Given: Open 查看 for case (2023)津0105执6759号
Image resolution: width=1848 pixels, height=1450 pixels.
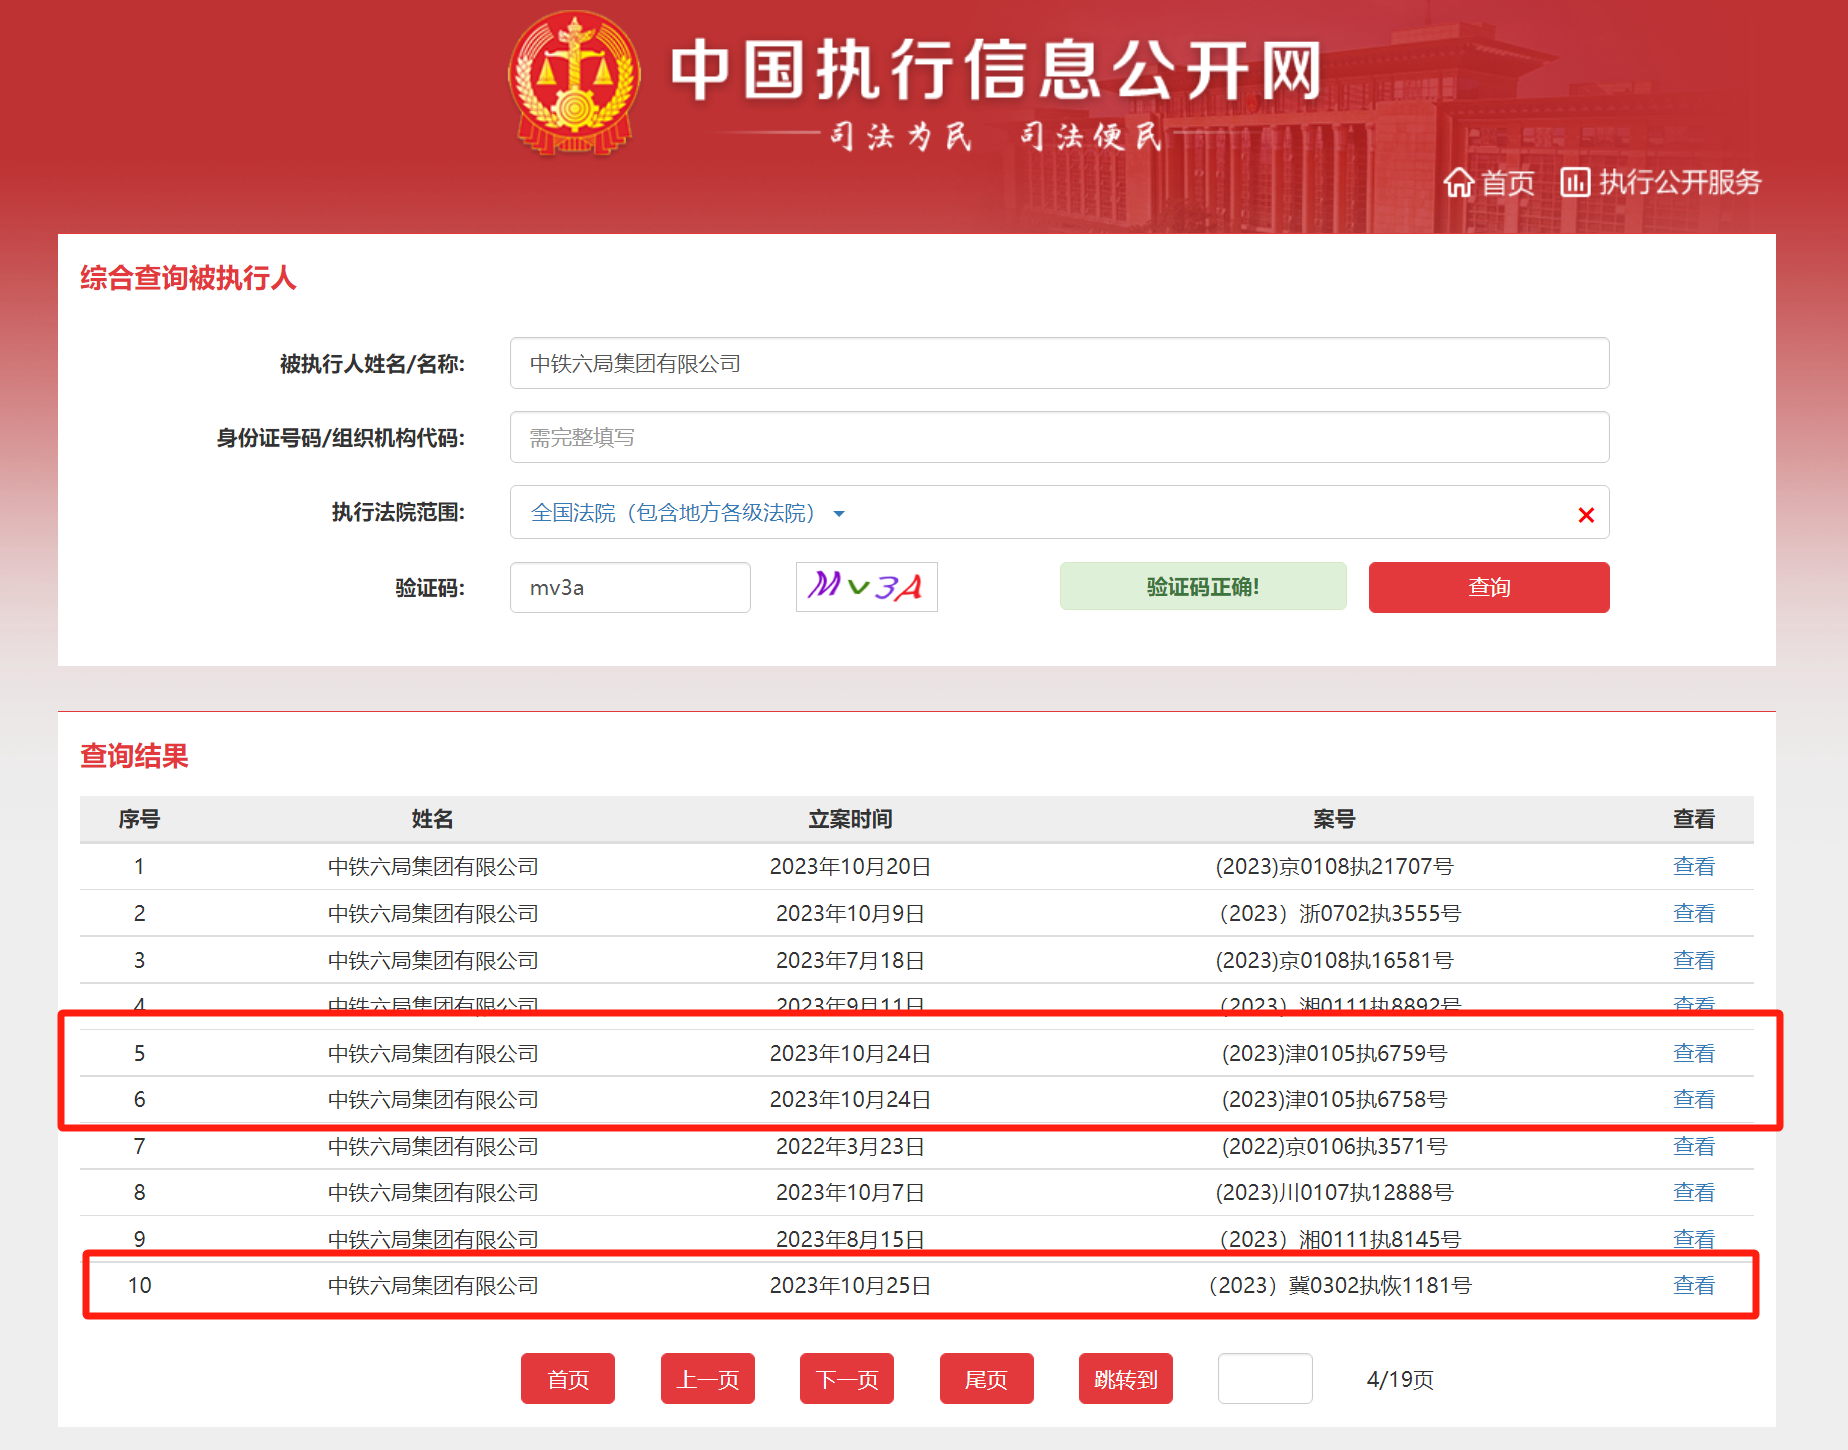Looking at the screenshot, I should (1694, 1053).
